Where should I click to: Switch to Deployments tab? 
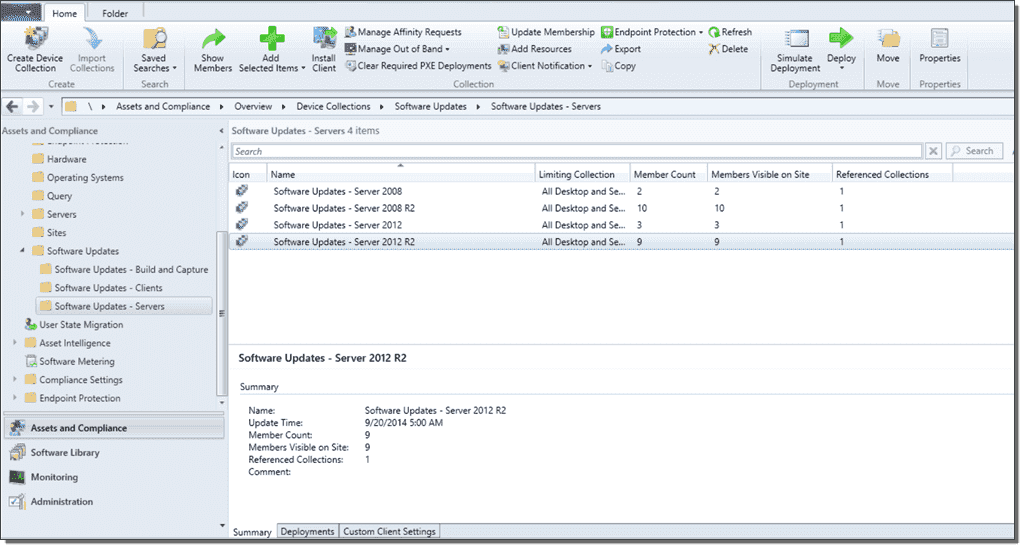[x=307, y=531]
